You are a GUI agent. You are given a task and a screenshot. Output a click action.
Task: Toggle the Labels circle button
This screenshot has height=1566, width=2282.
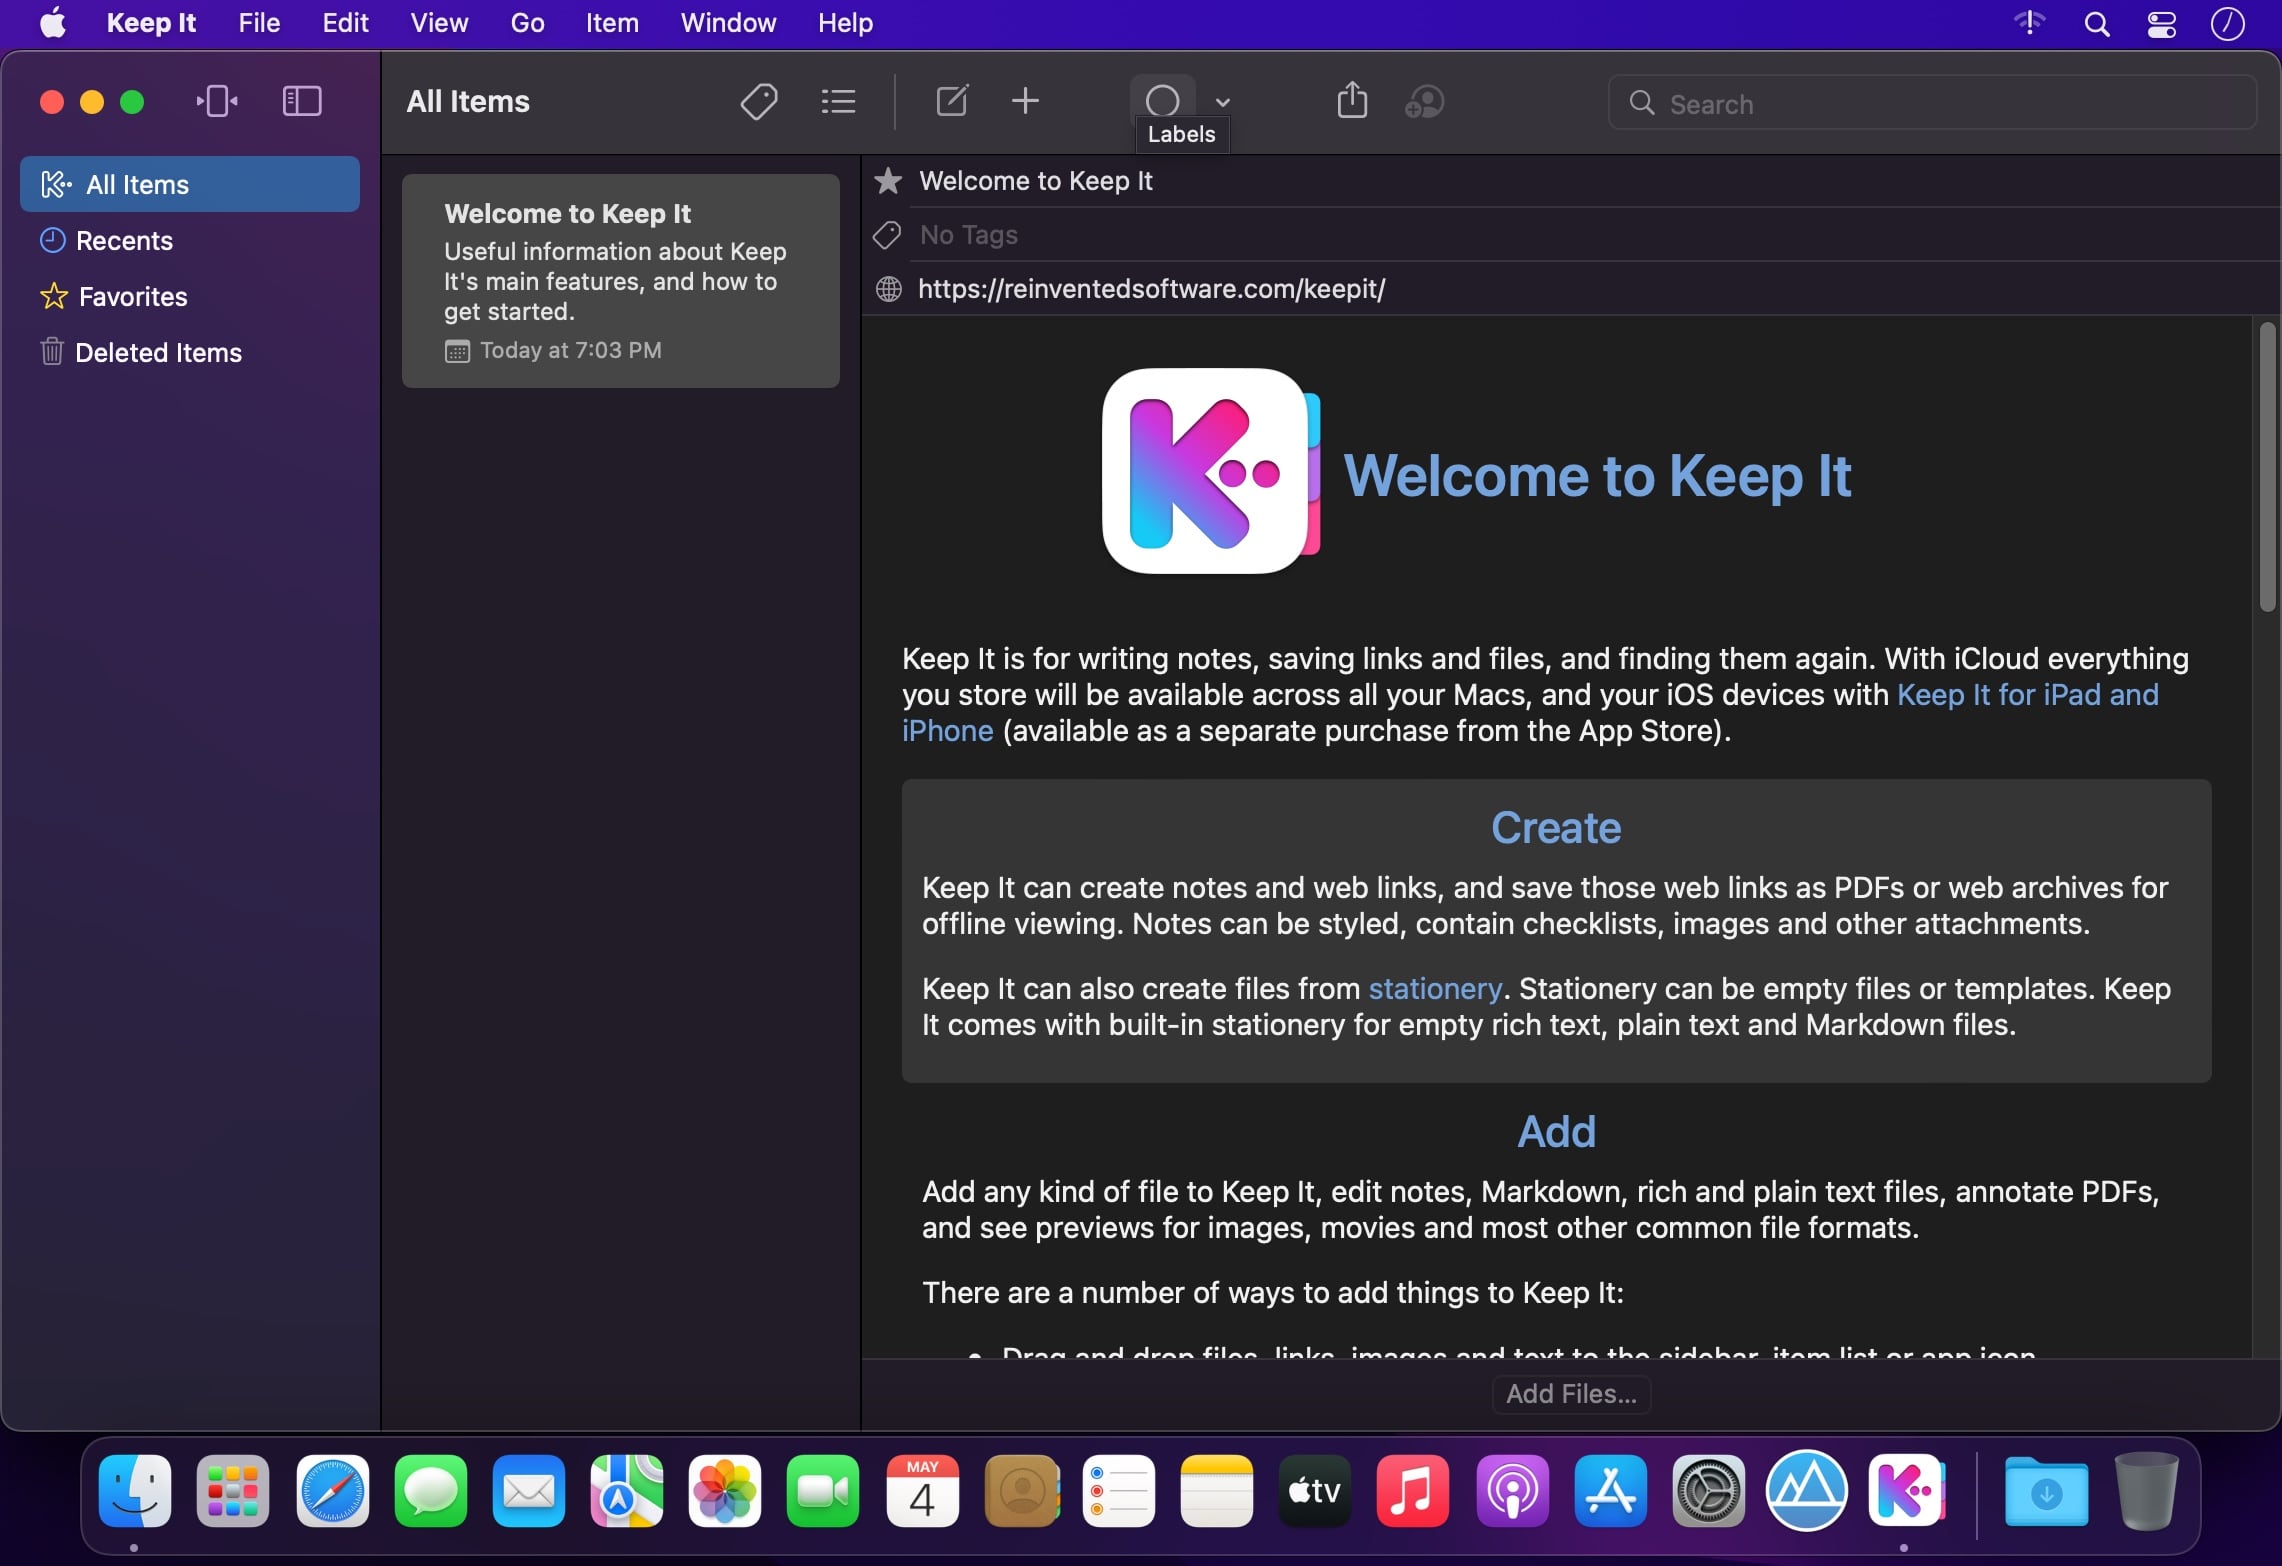(x=1162, y=100)
